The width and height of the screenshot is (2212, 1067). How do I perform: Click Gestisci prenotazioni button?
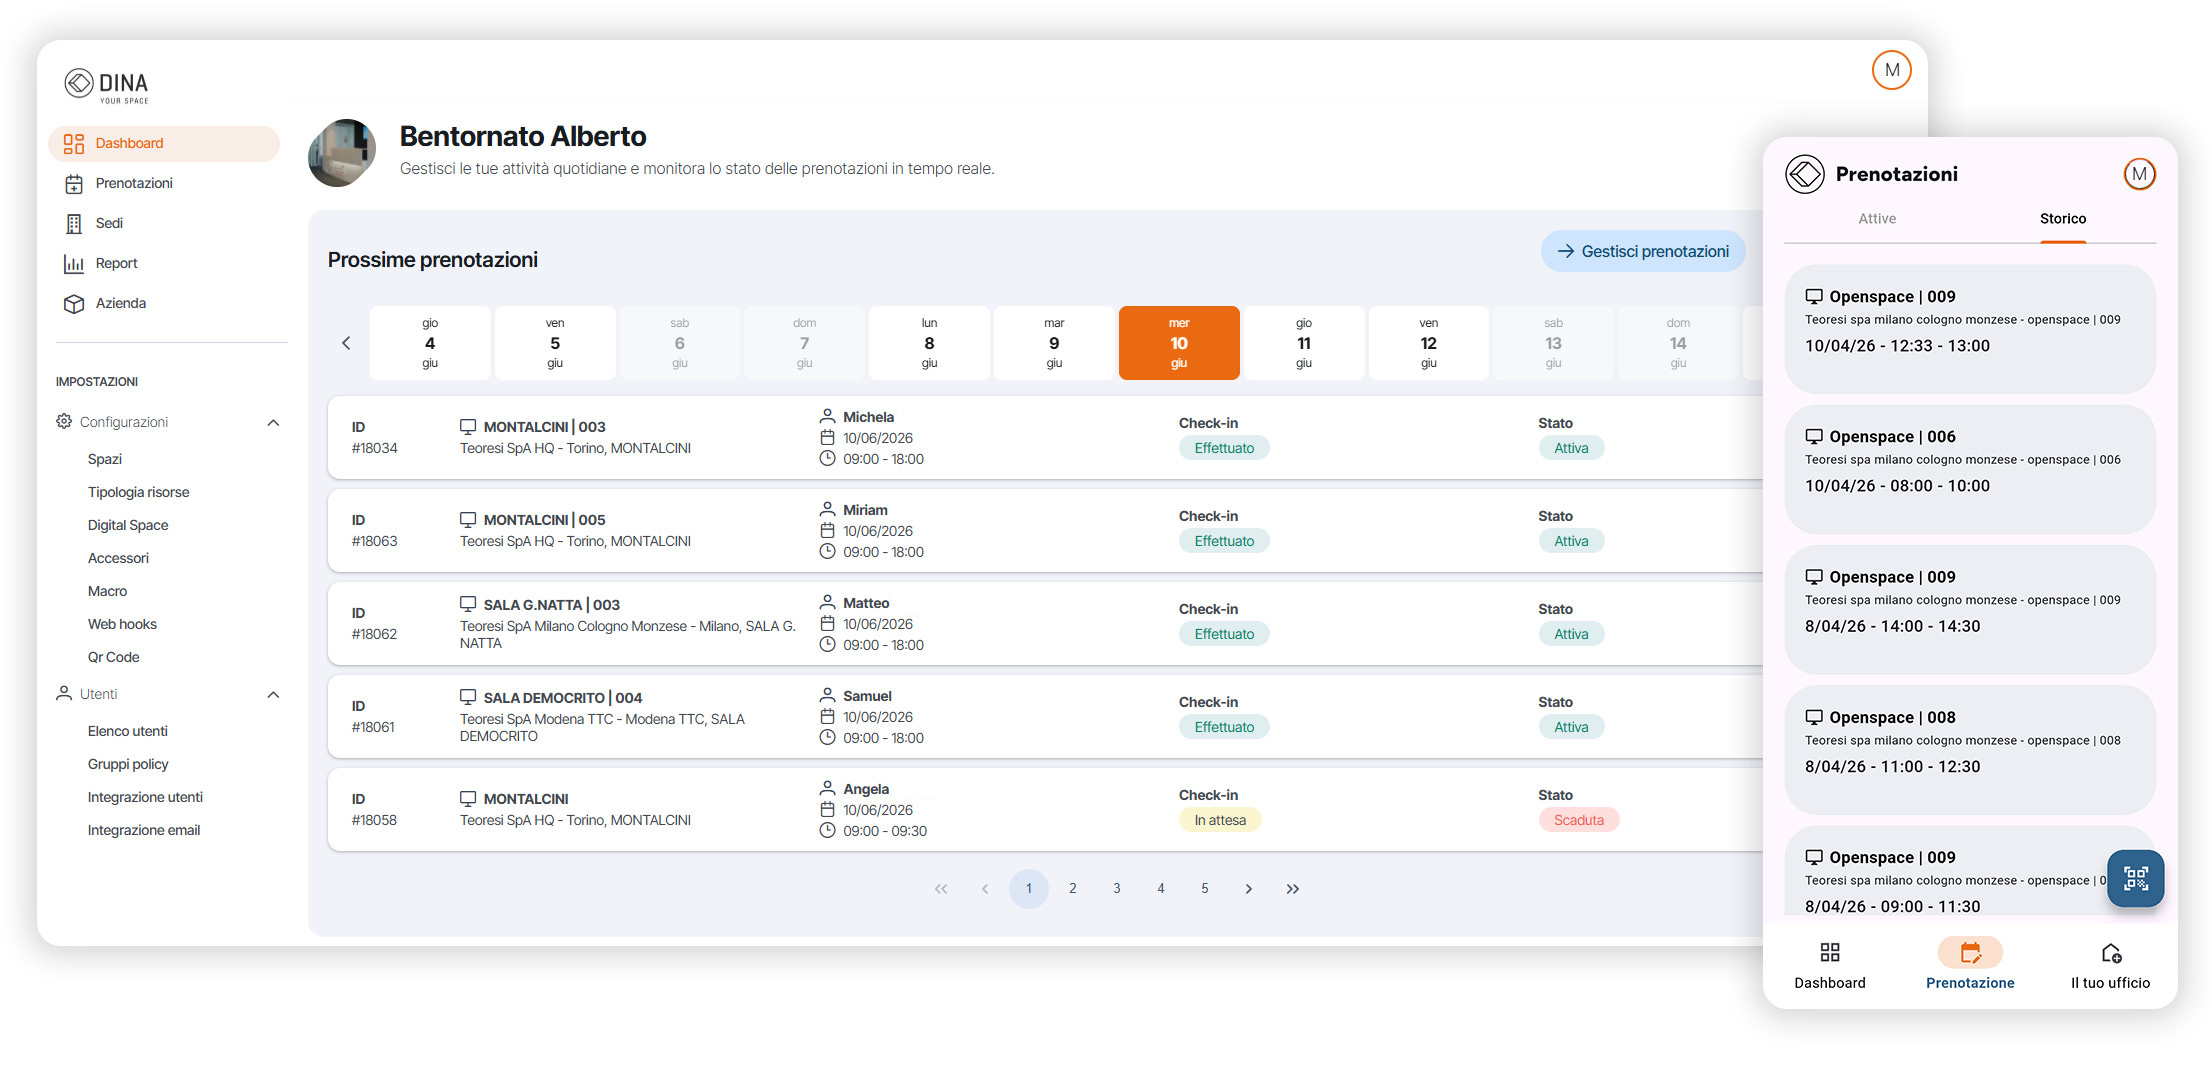1643,252
